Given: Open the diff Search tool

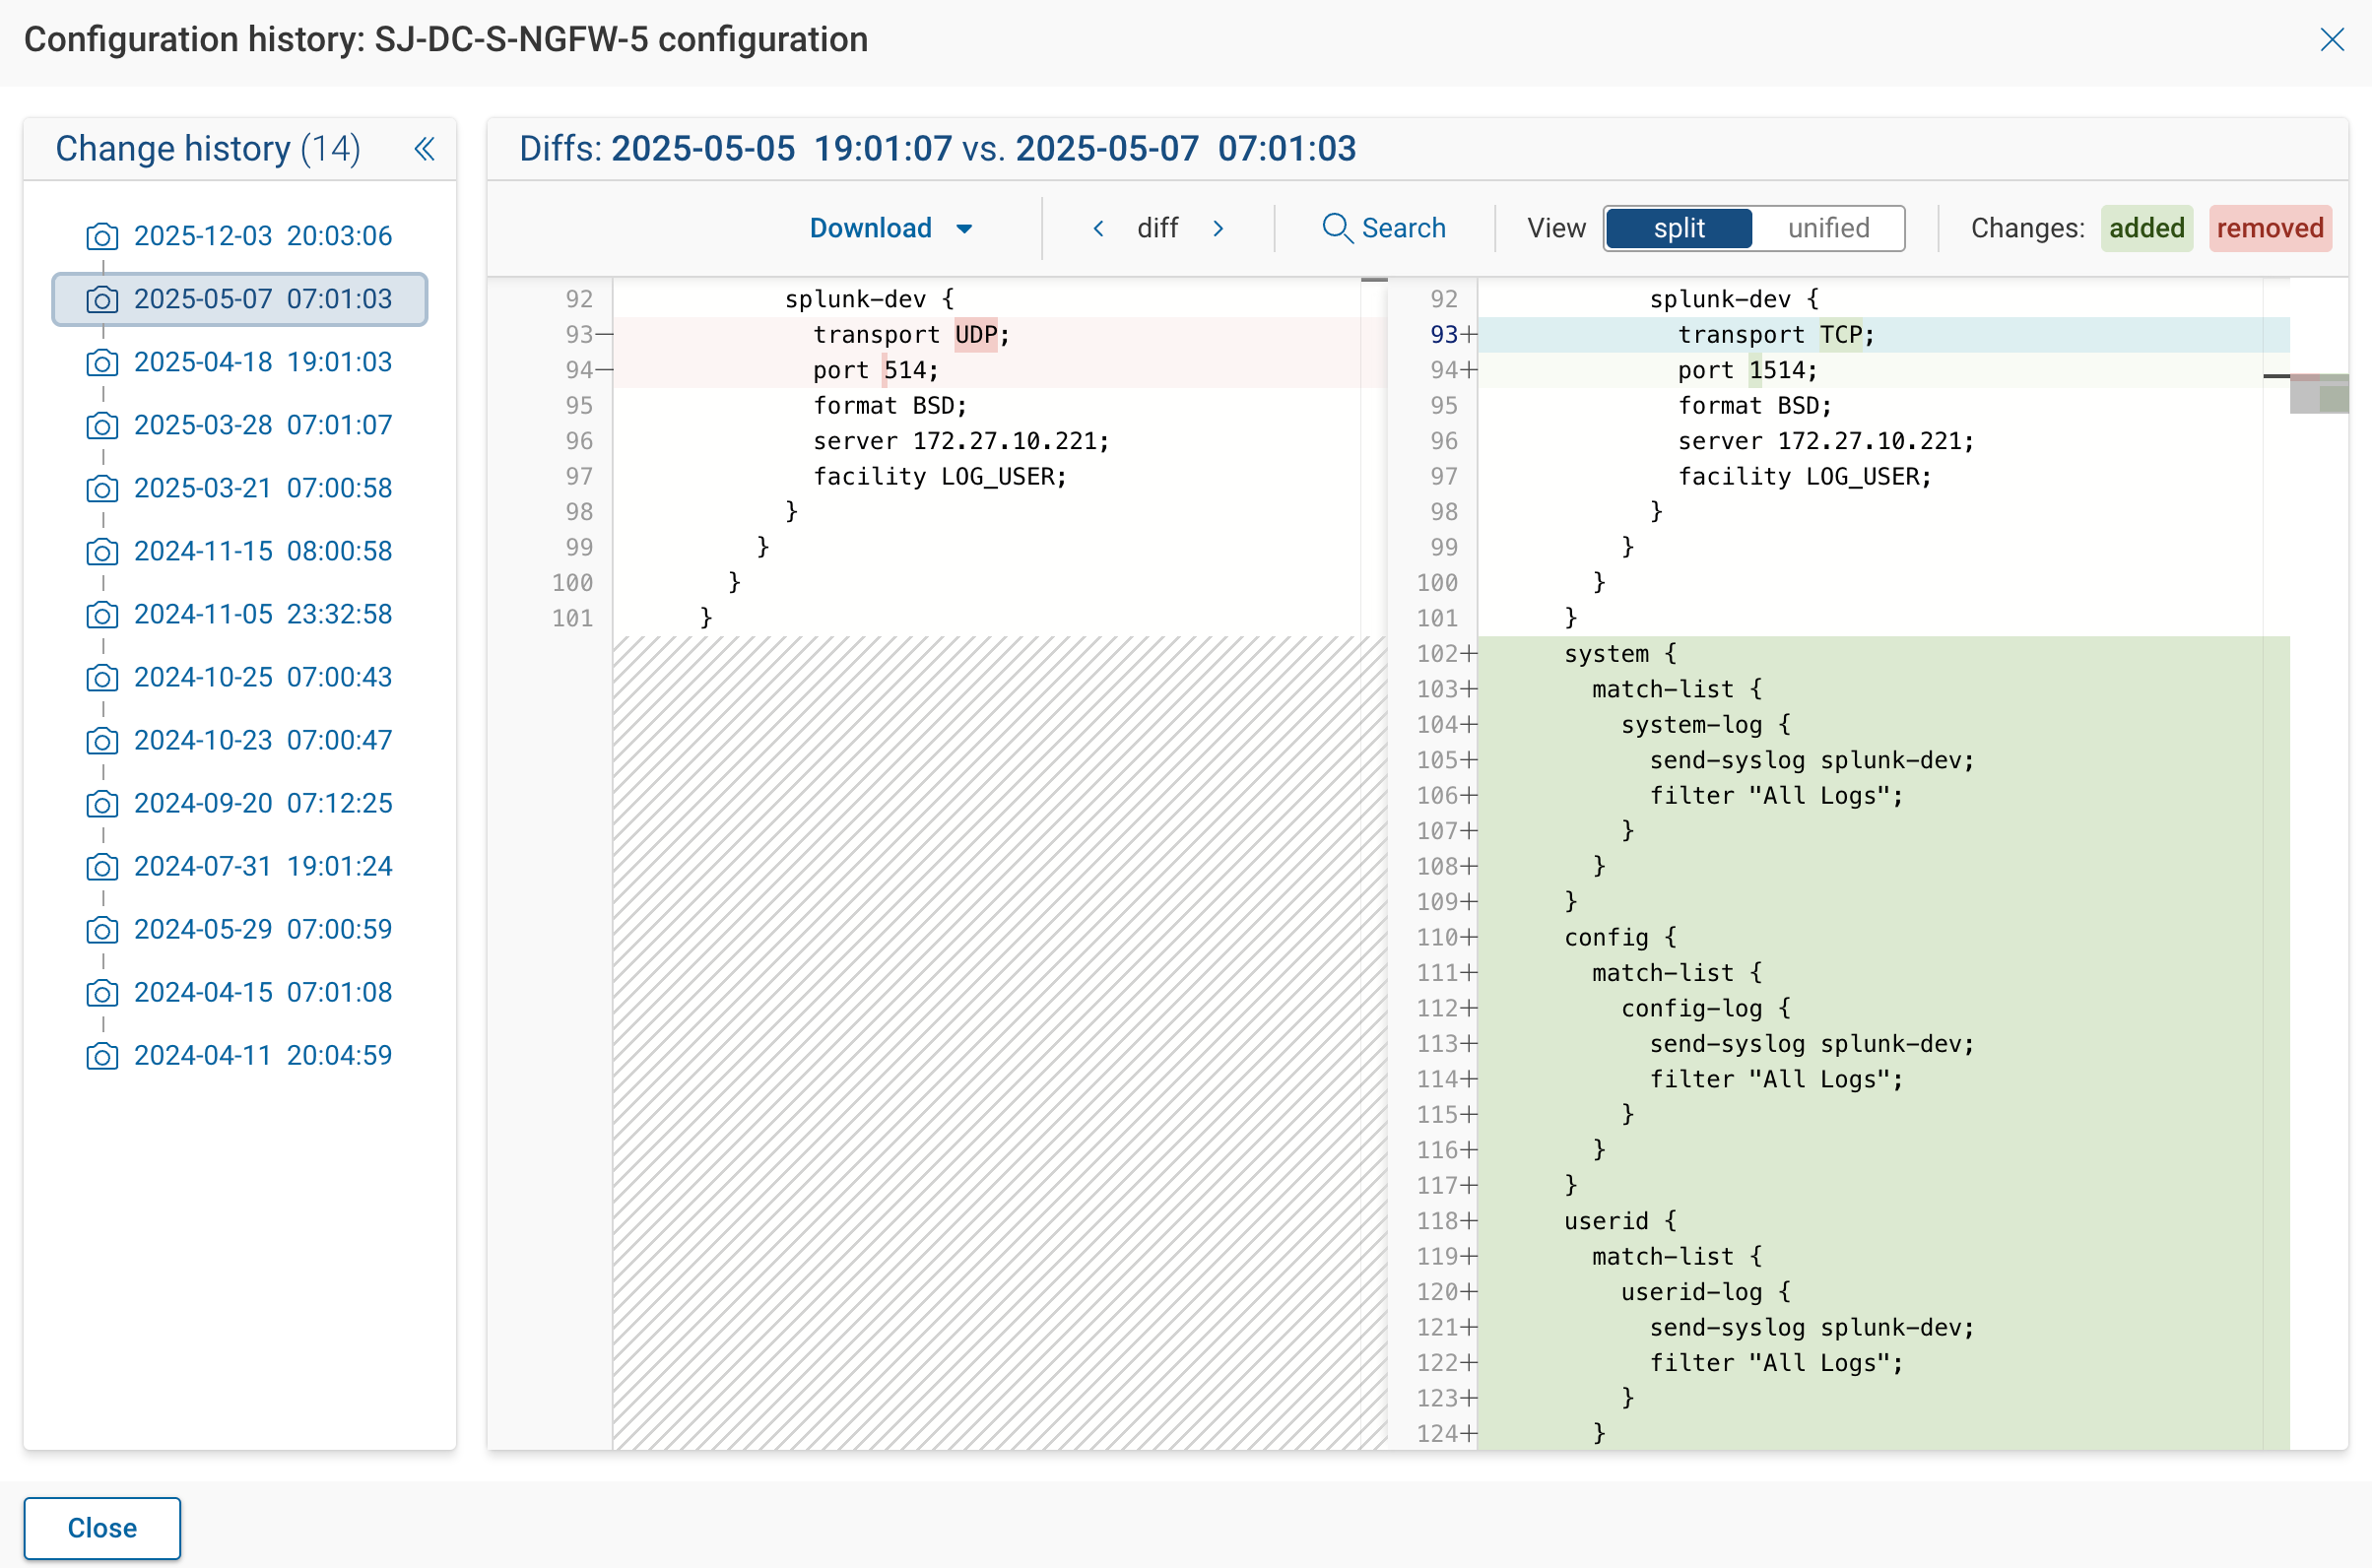Looking at the screenshot, I should (x=1385, y=228).
